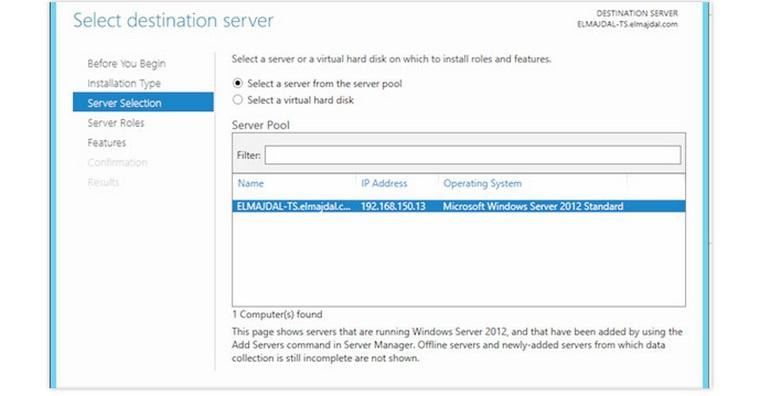Image resolution: width=771 pixels, height=396 pixels.
Task: Select the ELMAJDAL-TS.elmajdal.c... server name cell
Action: click(294, 206)
